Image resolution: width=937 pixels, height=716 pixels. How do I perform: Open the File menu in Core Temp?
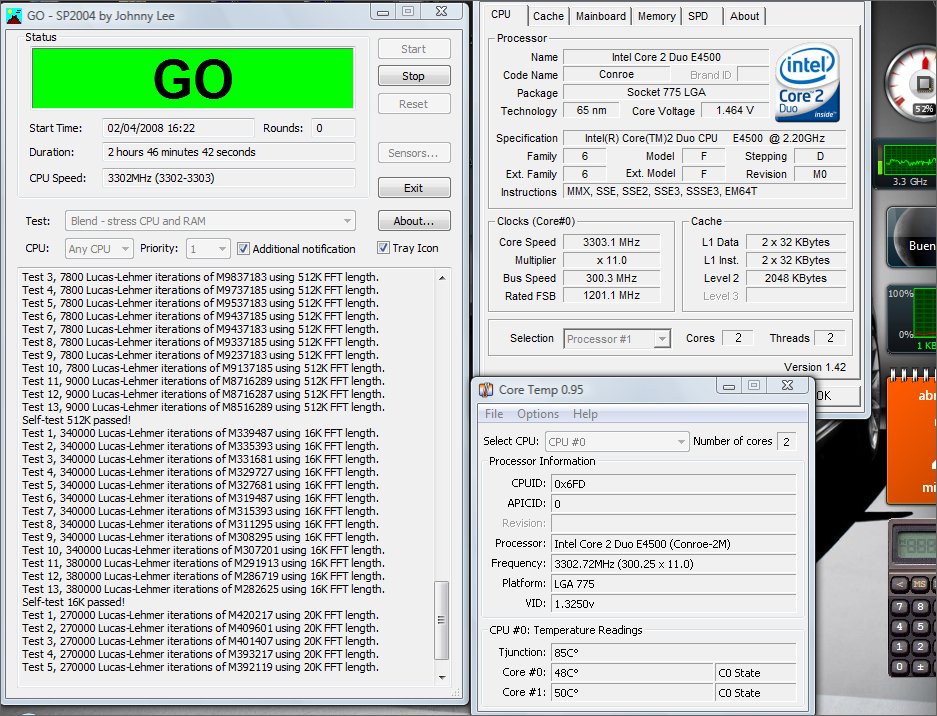pyautogui.click(x=494, y=414)
